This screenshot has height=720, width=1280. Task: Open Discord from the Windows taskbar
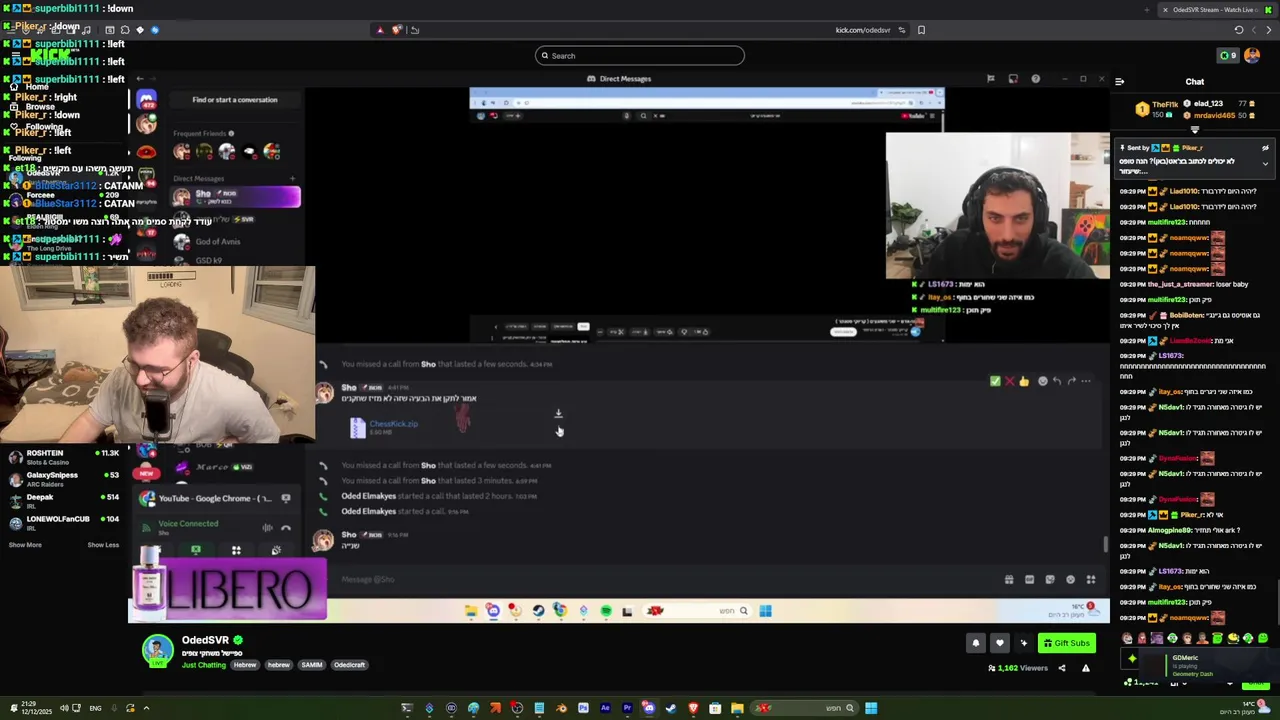tap(649, 708)
